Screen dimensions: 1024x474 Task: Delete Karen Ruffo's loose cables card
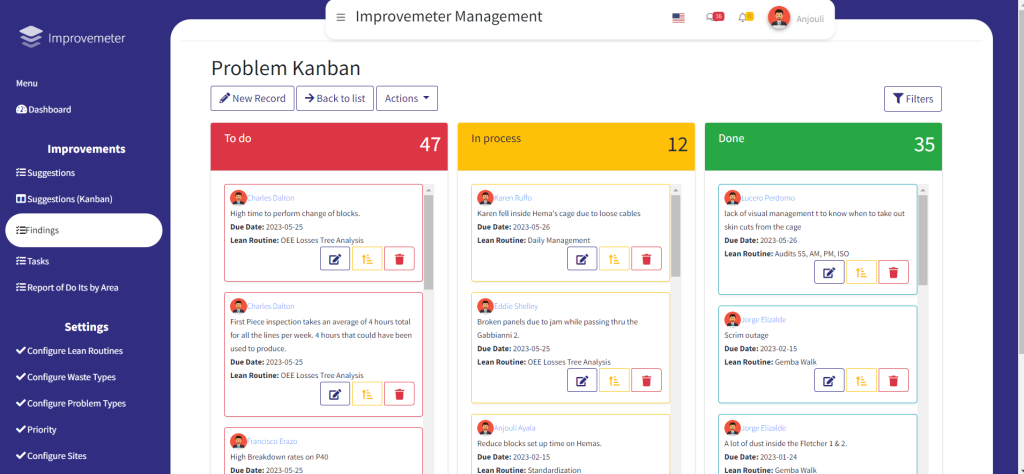[x=646, y=259]
